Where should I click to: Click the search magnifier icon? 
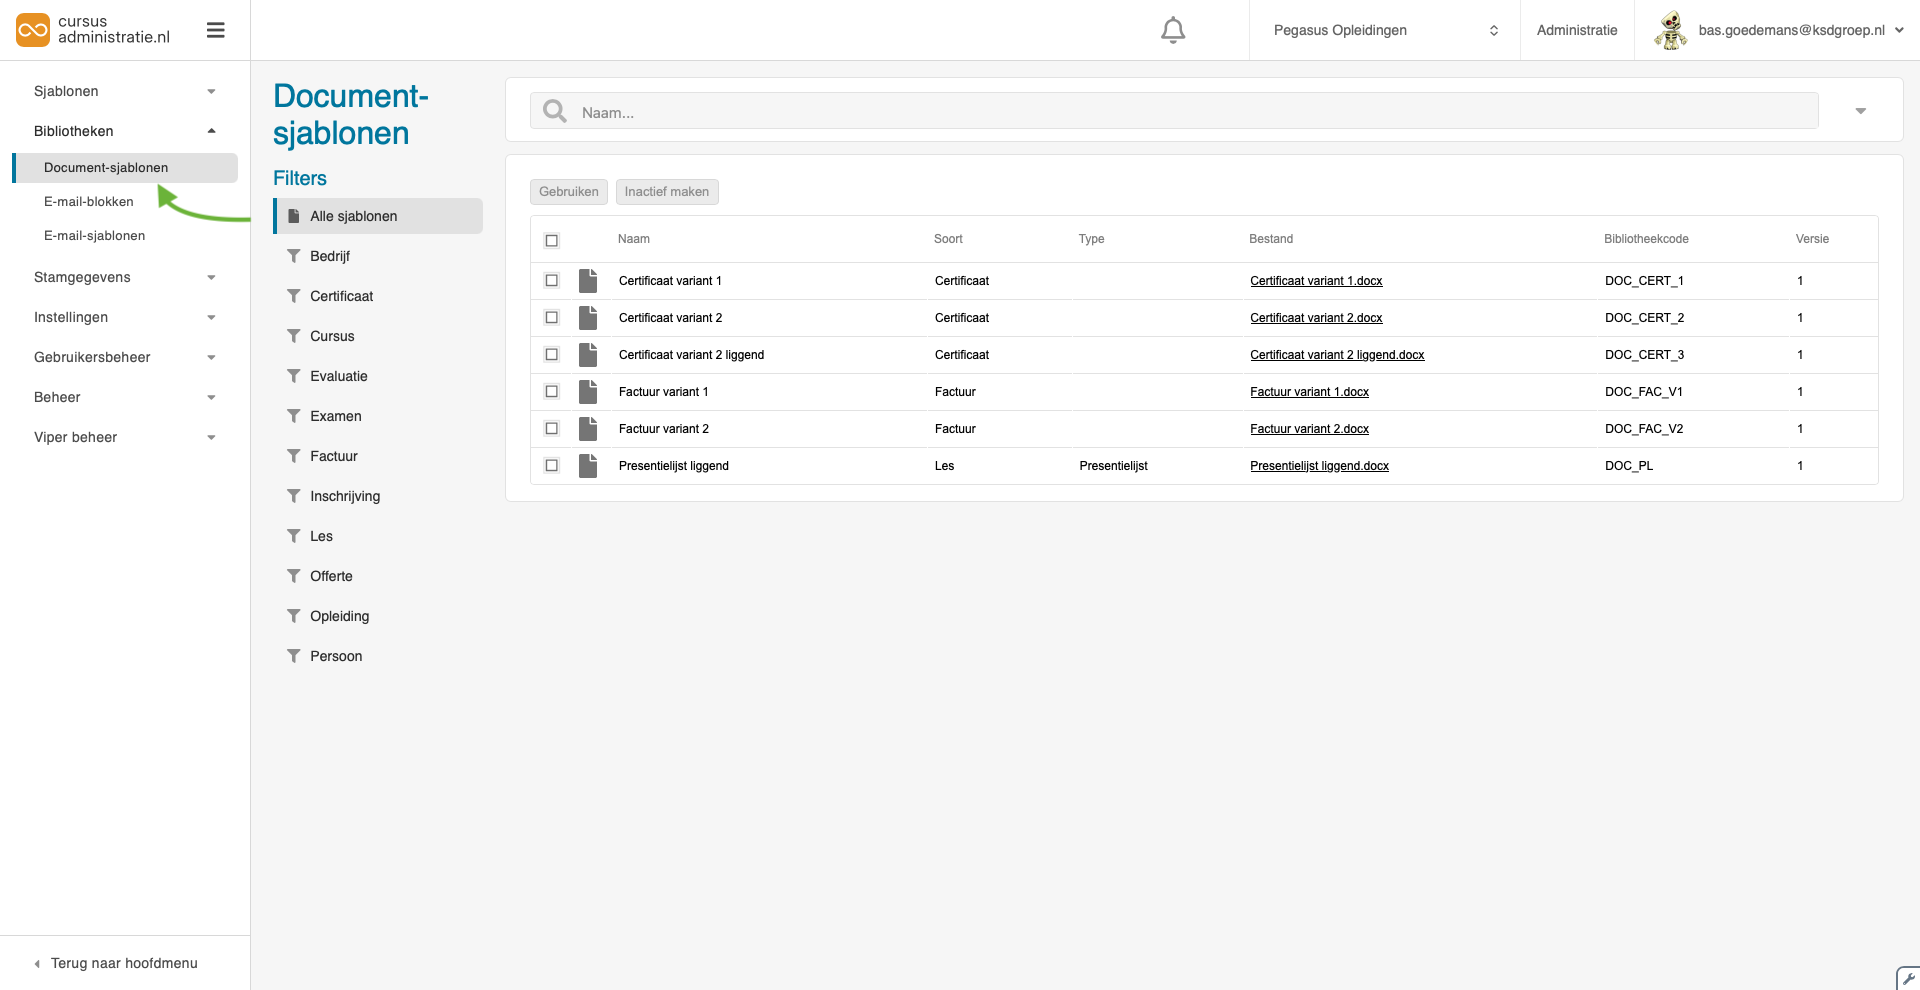pyautogui.click(x=555, y=111)
